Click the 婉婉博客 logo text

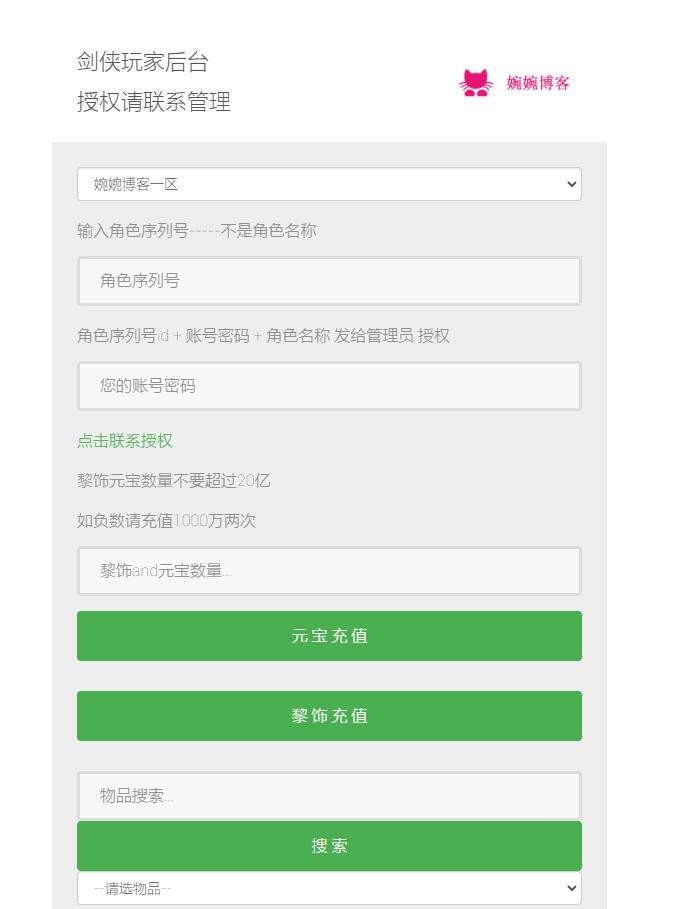539,84
